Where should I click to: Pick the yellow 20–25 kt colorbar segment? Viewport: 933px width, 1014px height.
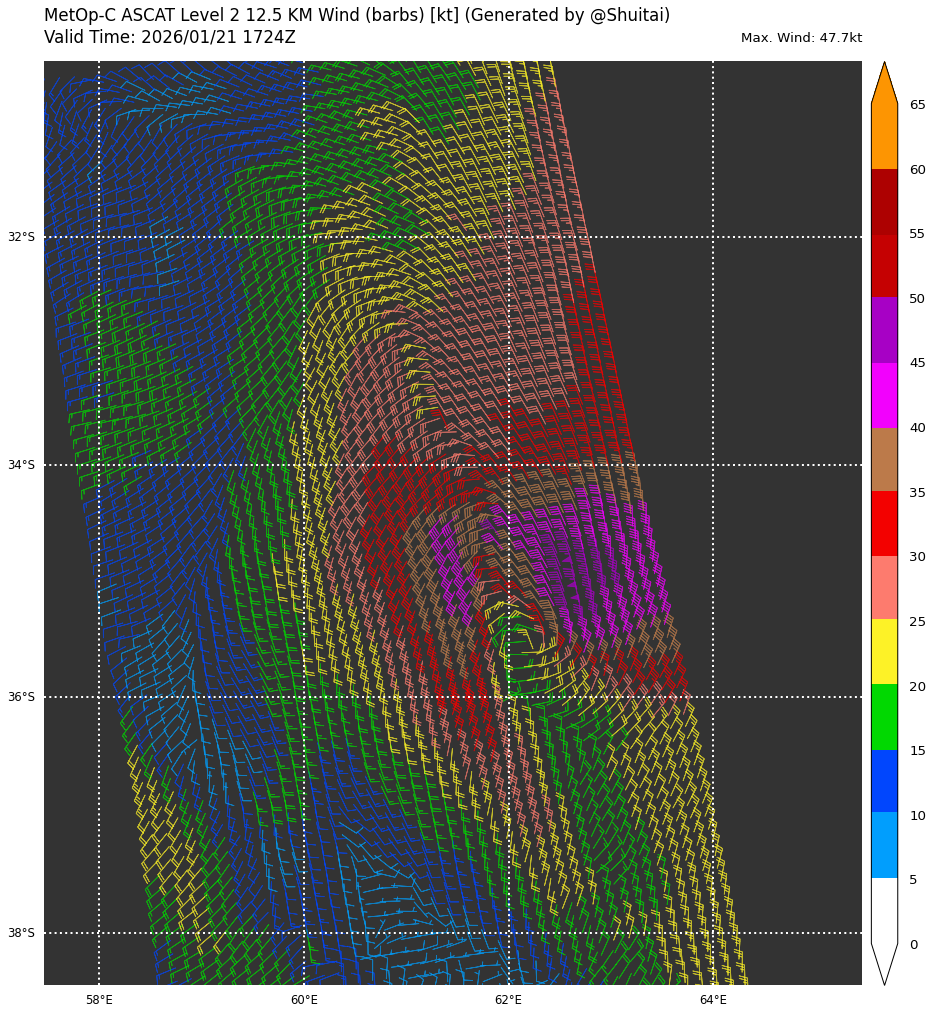pyautogui.click(x=884, y=652)
